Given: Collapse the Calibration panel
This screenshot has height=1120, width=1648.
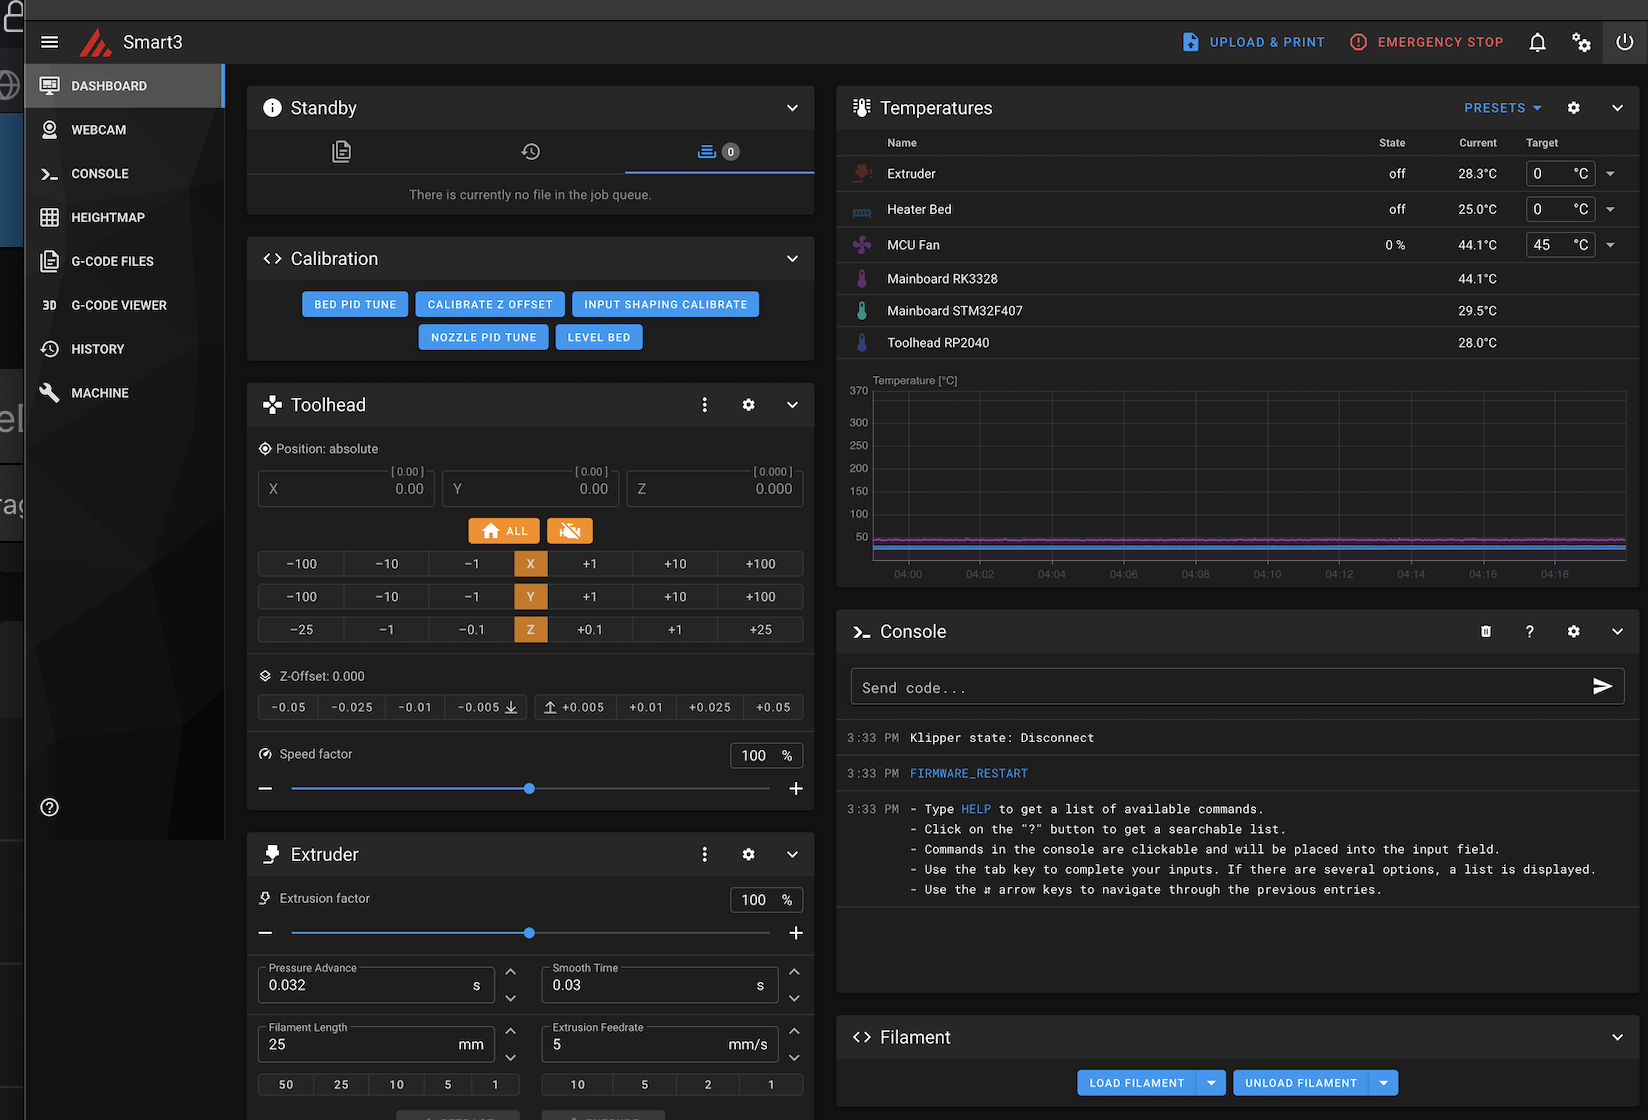Looking at the screenshot, I should pyautogui.click(x=792, y=259).
